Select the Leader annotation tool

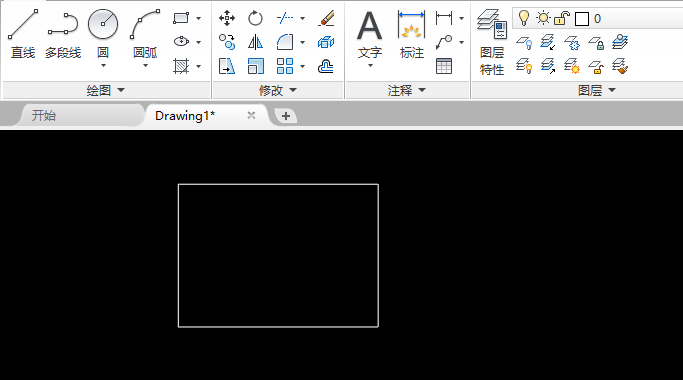pyautogui.click(x=444, y=42)
